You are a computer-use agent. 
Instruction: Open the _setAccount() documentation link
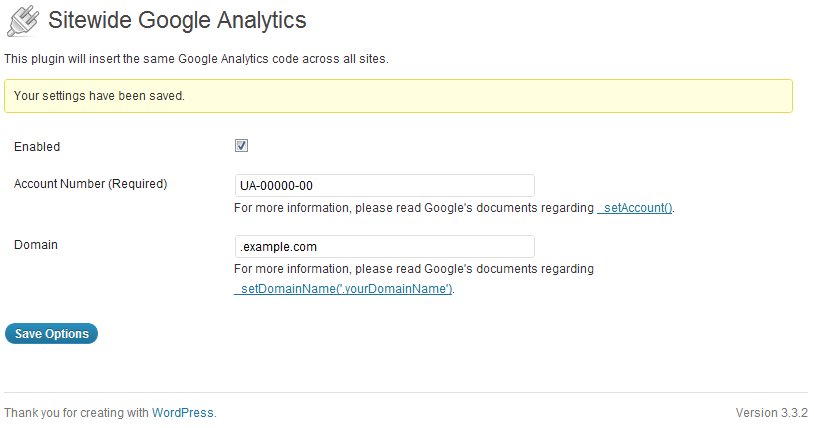pyautogui.click(x=635, y=208)
